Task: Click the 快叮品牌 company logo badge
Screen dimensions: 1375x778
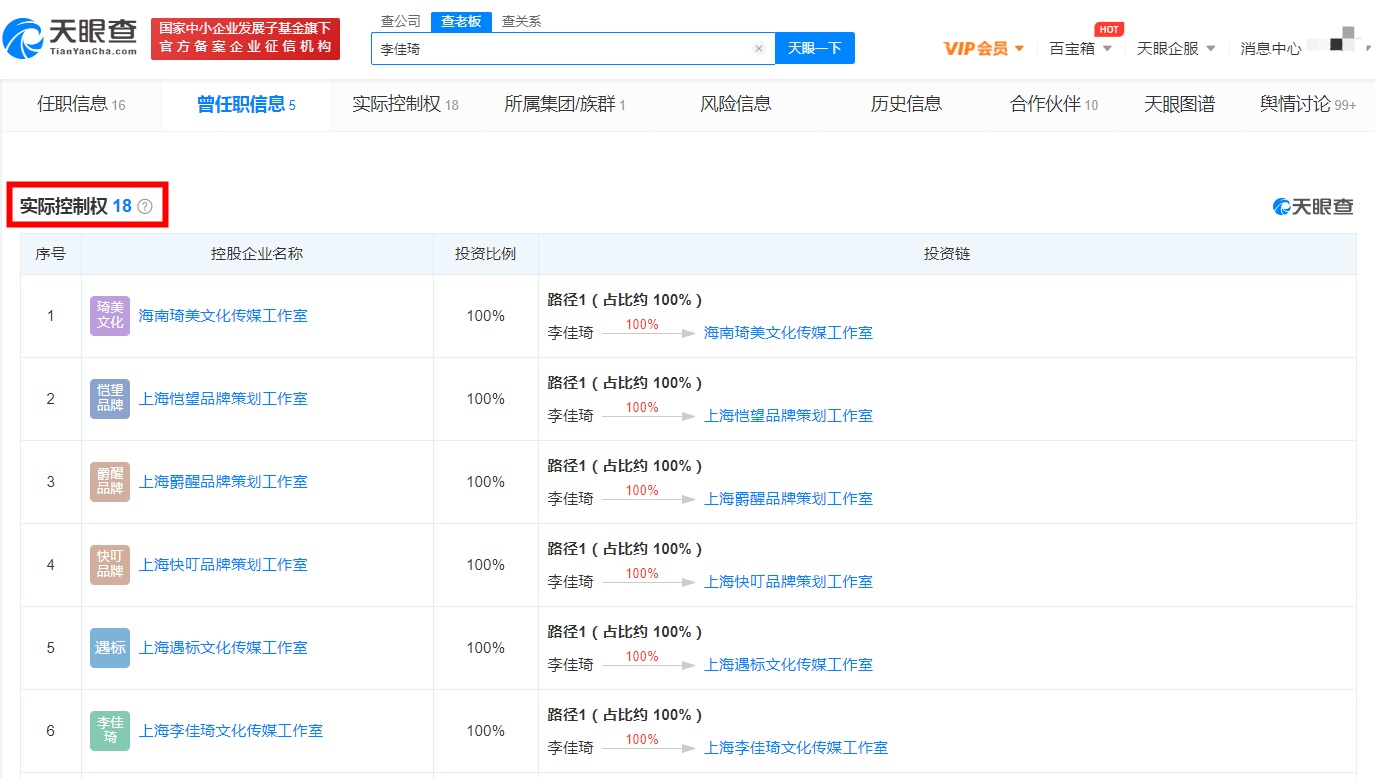Action: coord(110,565)
